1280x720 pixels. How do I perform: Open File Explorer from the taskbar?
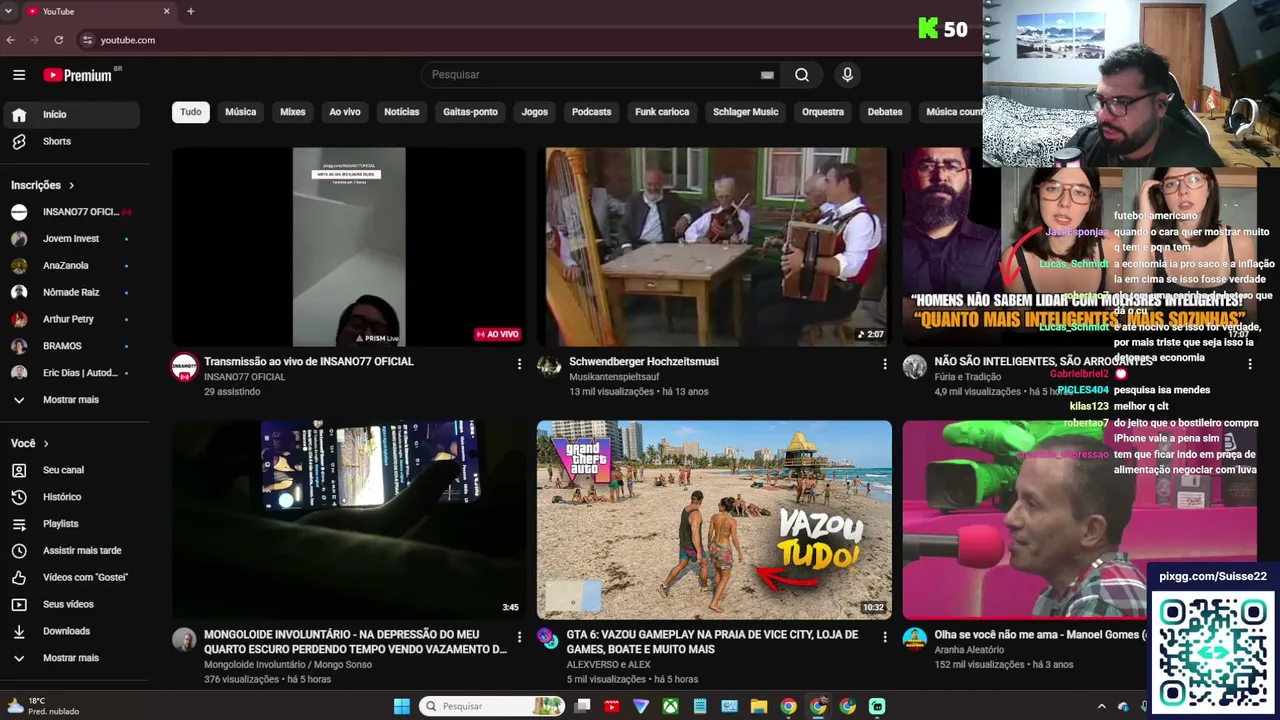pyautogui.click(x=759, y=706)
